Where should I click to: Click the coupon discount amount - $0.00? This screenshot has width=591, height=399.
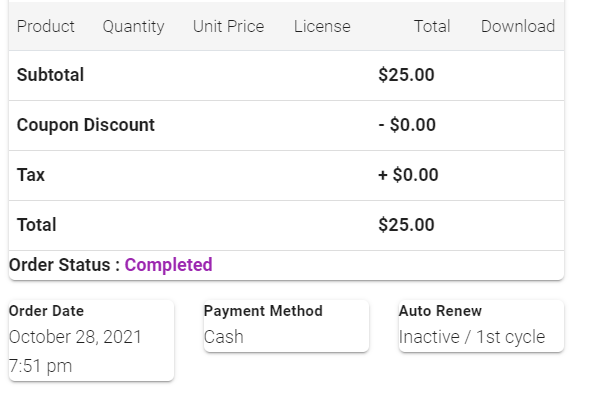tap(407, 125)
